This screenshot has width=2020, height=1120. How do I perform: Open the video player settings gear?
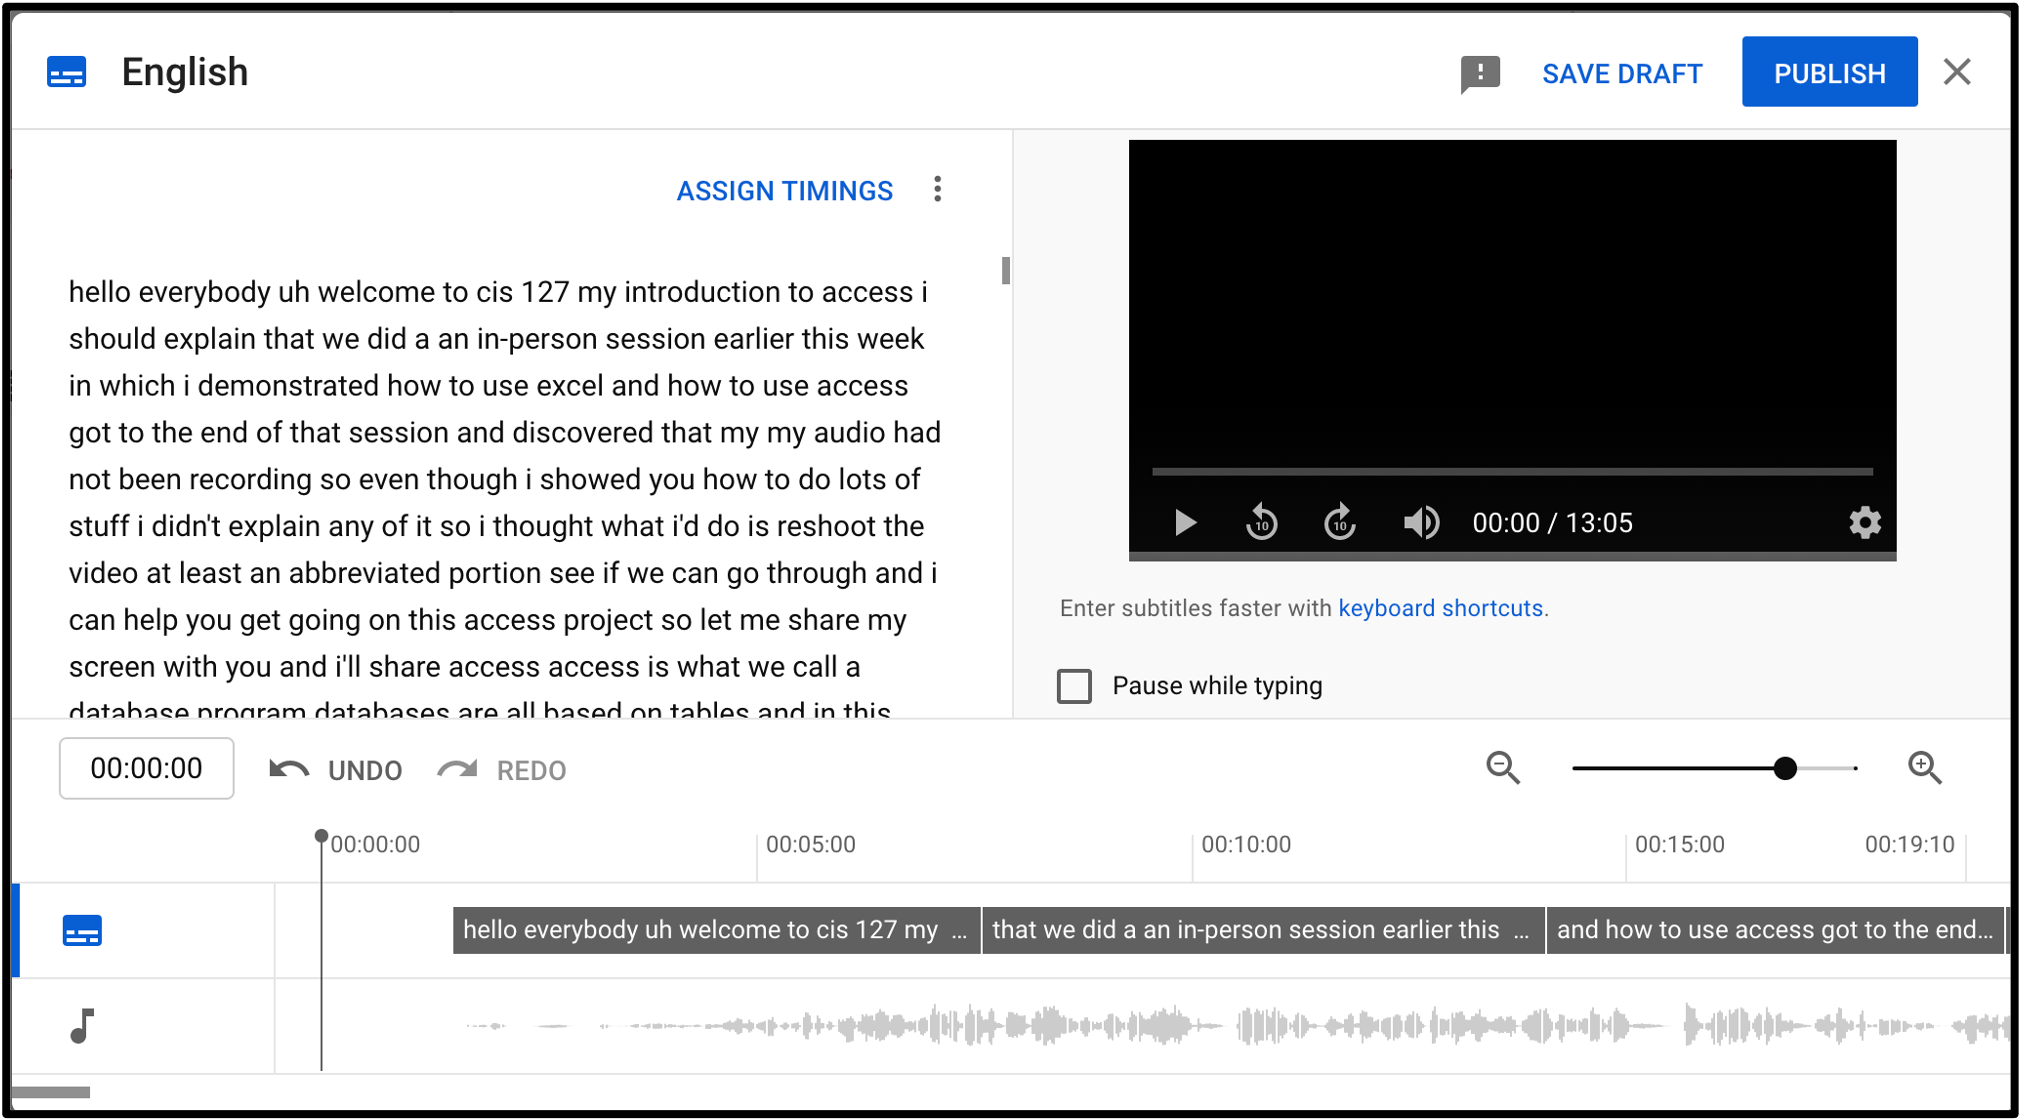[1864, 522]
